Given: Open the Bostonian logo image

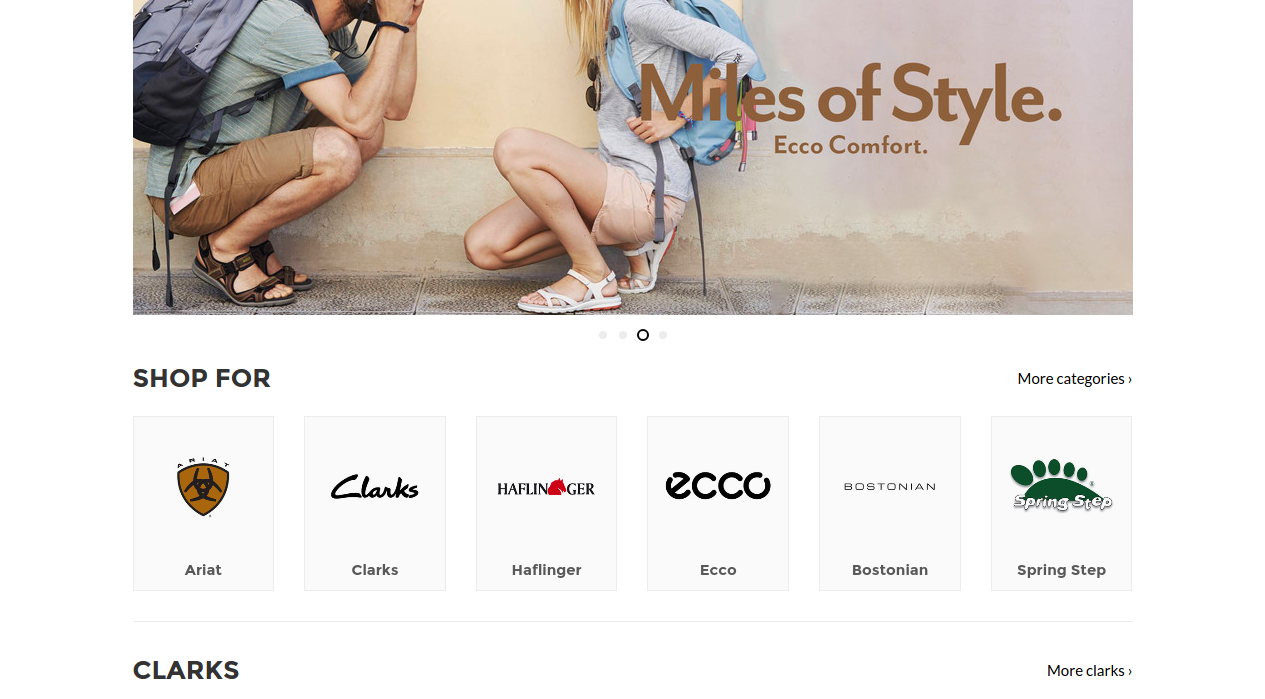Looking at the screenshot, I should (x=890, y=487).
